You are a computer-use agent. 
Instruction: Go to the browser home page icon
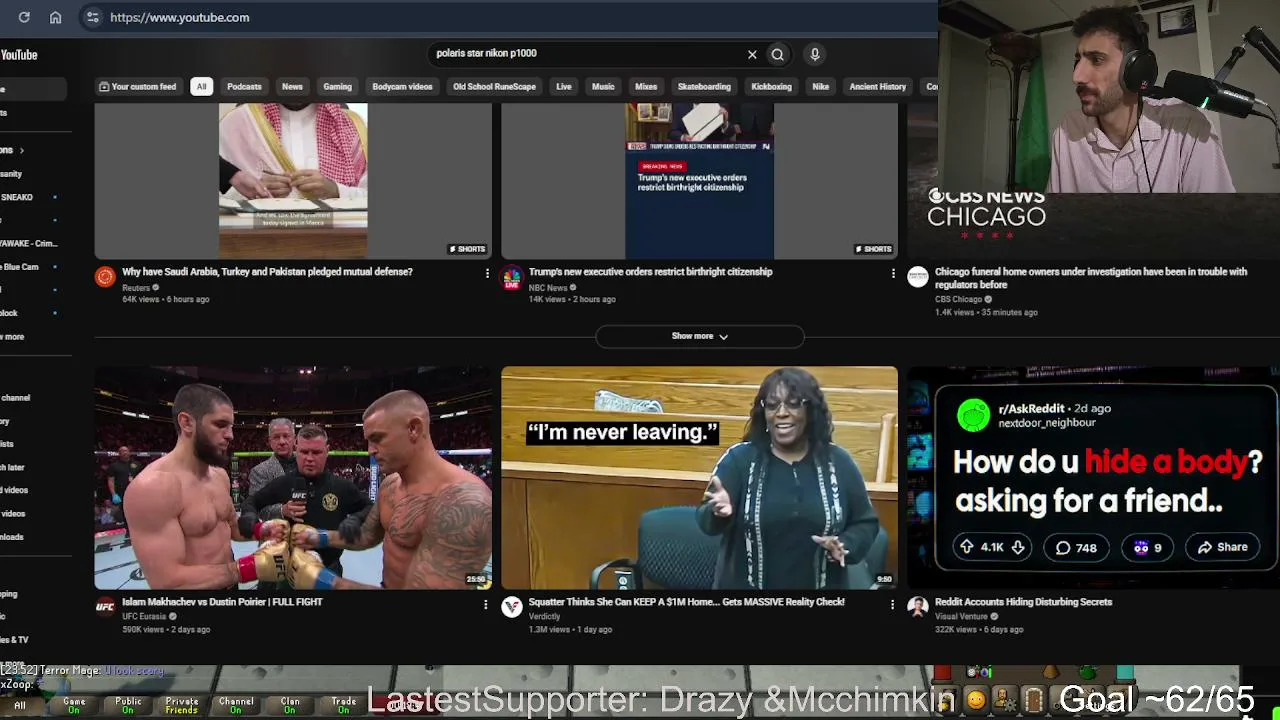(56, 17)
